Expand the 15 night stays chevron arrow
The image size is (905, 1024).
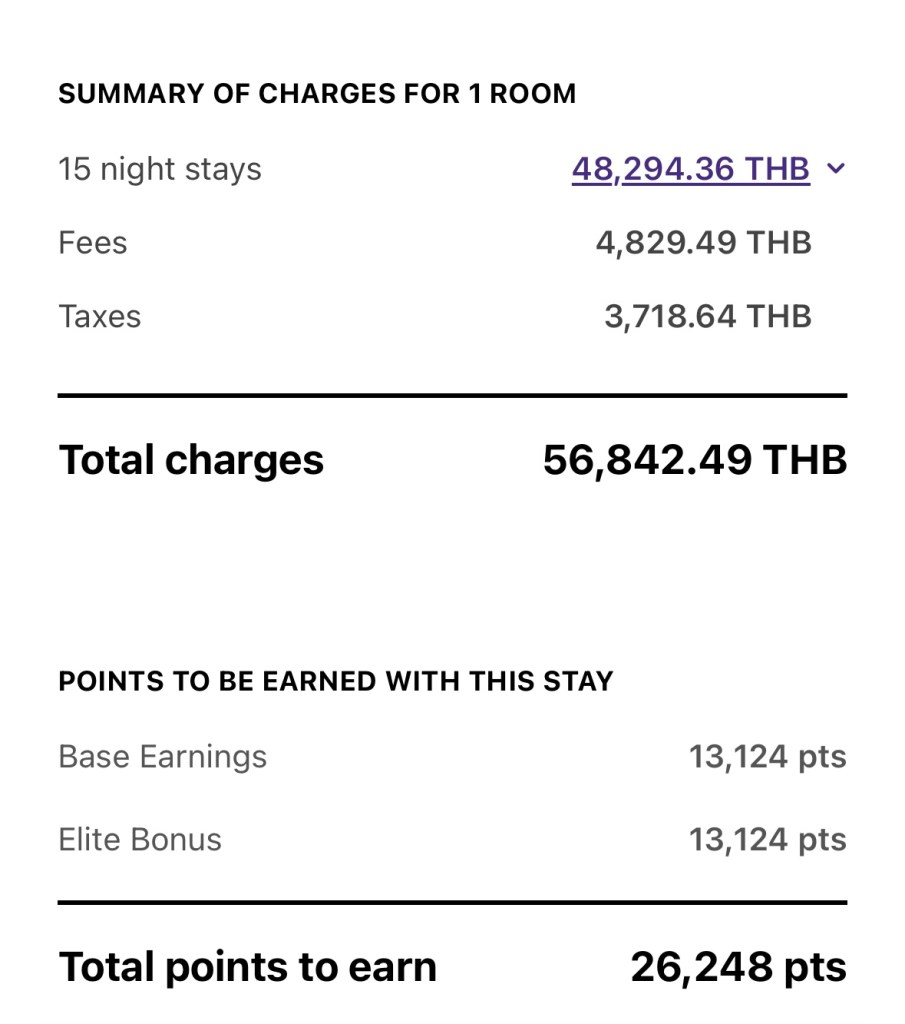(837, 169)
